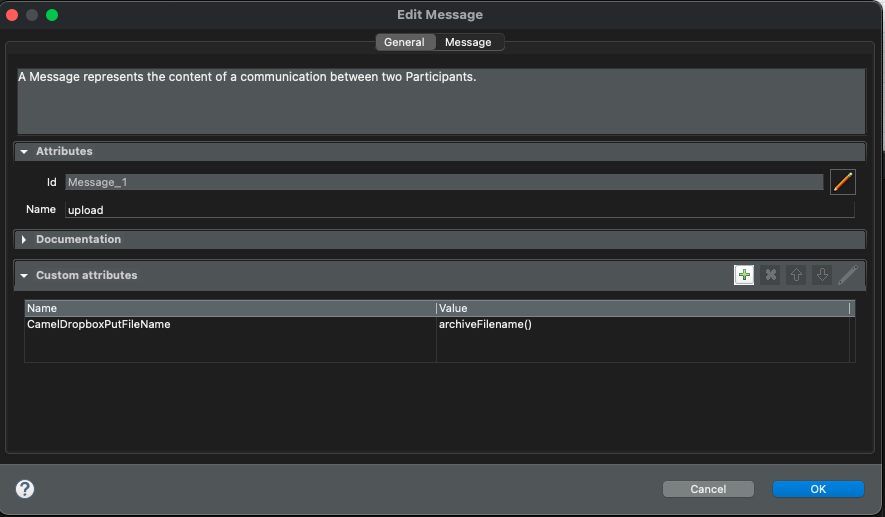Add a new custom attribute with plus icon
Viewport: 885px width, 517px height.
pos(744,275)
